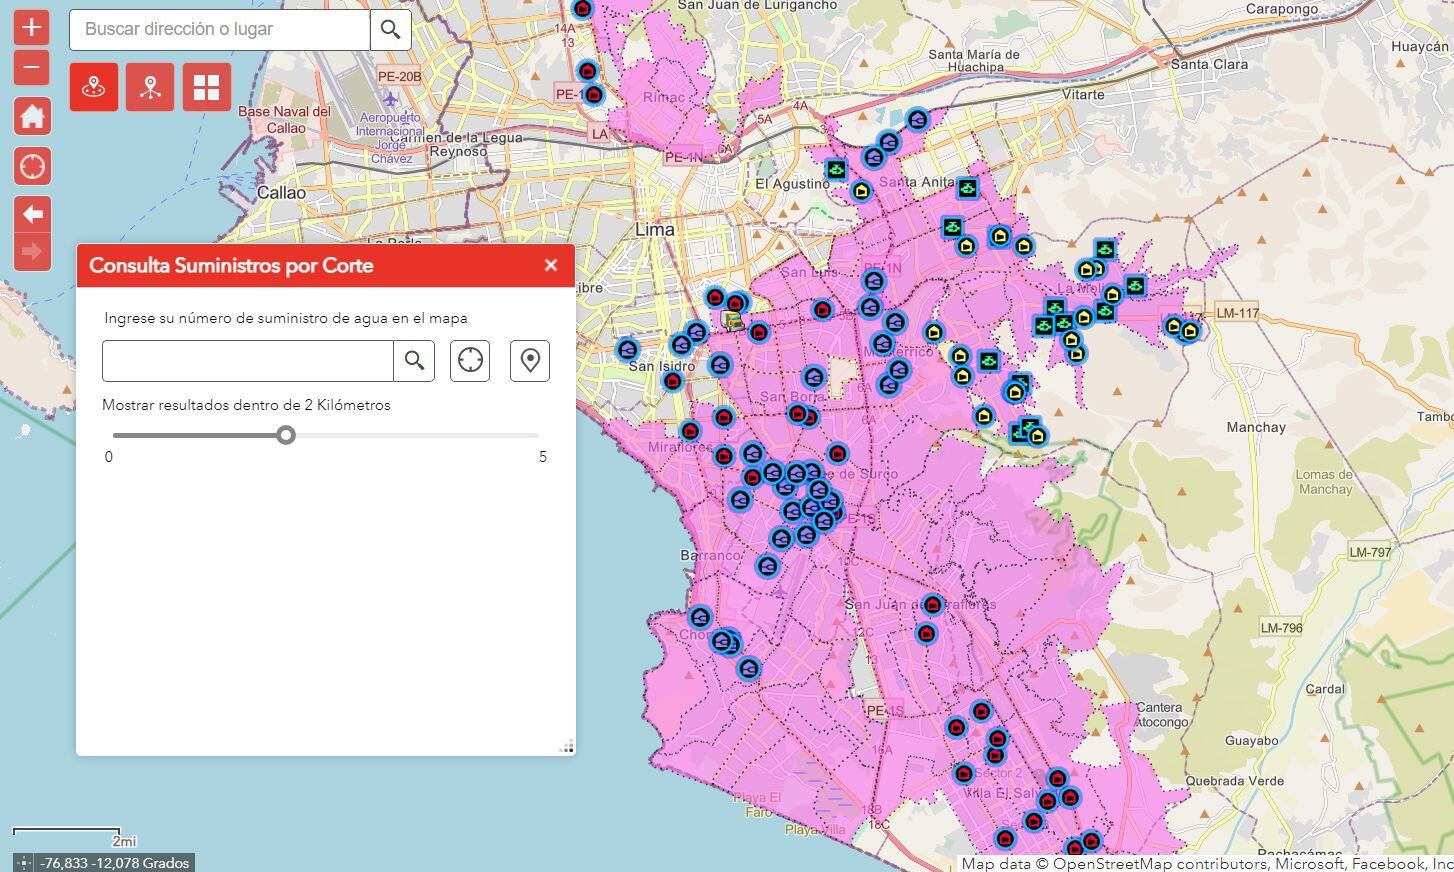Open the four-squares grid widget
The height and width of the screenshot is (872, 1454).
coord(206,87)
